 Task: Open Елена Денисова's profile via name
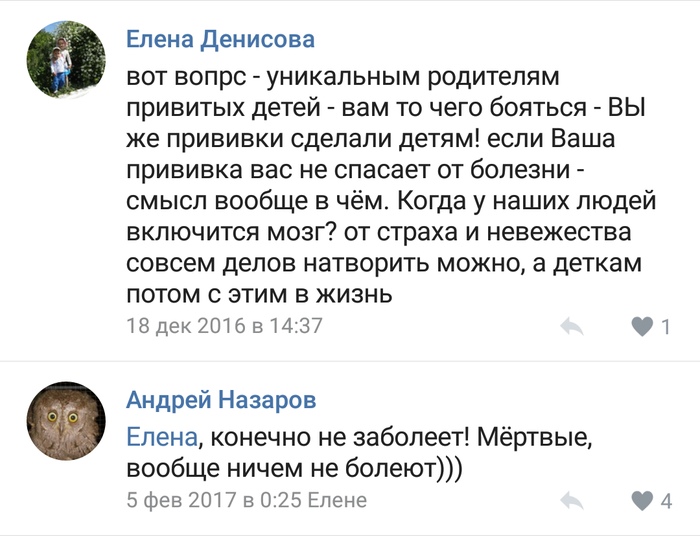click(x=220, y=40)
